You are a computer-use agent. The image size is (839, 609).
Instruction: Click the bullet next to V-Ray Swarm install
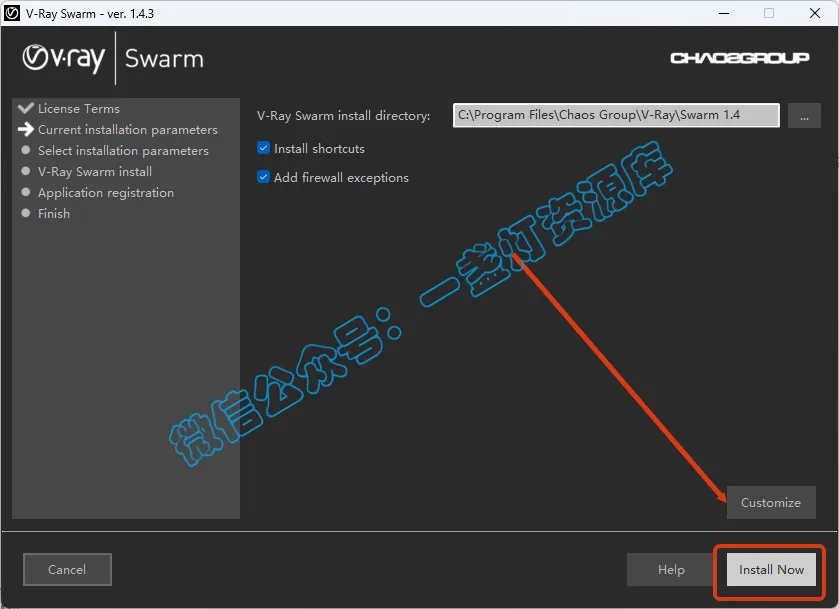click(x=25, y=171)
